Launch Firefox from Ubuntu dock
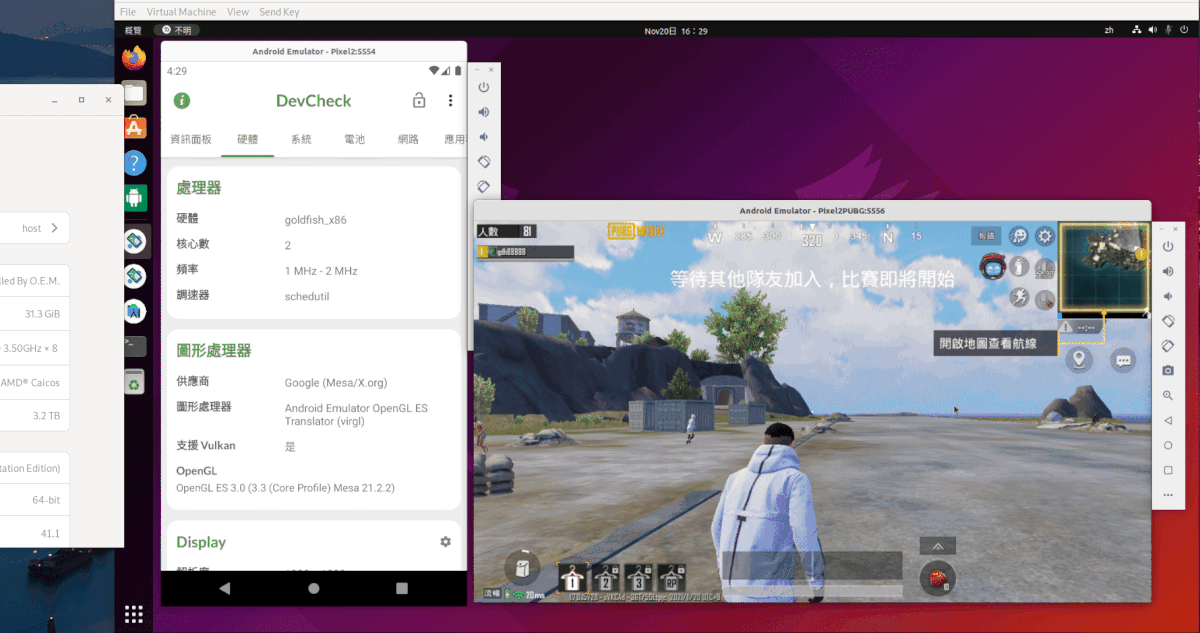 coord(134,58)
